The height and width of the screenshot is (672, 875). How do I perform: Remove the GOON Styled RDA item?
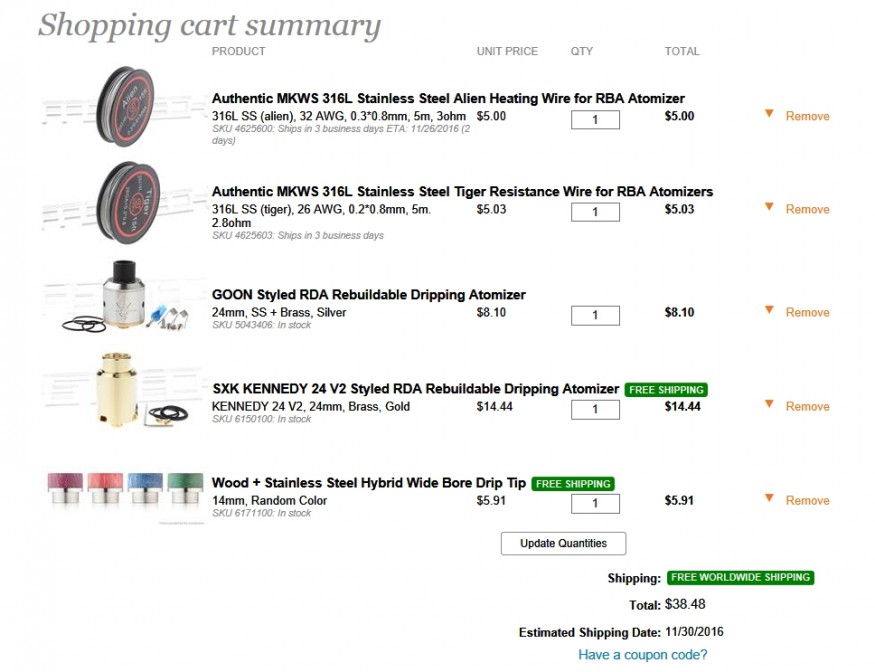pyautogui.click(x=807, y=312)
